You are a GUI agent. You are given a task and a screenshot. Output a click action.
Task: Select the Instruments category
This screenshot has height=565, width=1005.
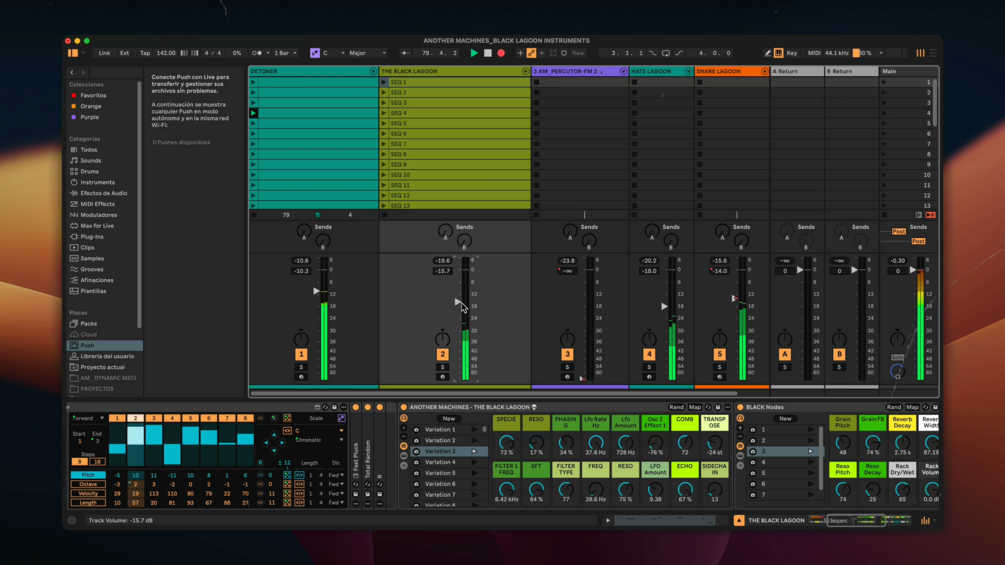point(97,183)
